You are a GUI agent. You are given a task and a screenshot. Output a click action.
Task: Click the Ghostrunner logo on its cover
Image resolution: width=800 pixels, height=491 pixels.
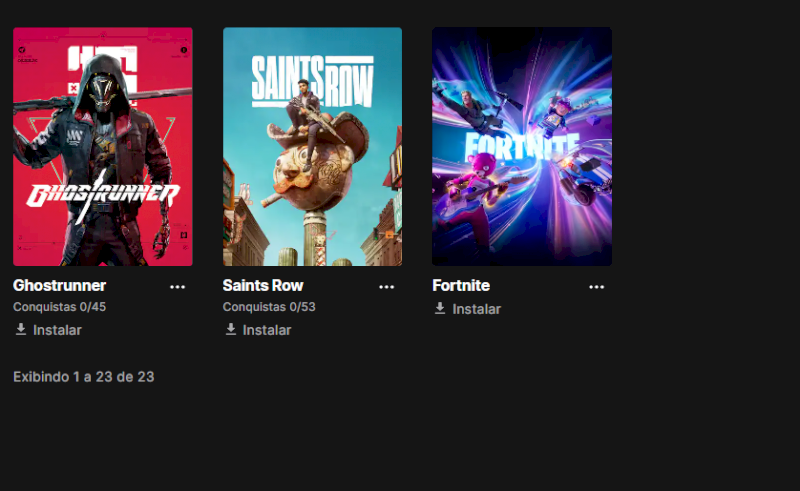(x=103, y=196)
